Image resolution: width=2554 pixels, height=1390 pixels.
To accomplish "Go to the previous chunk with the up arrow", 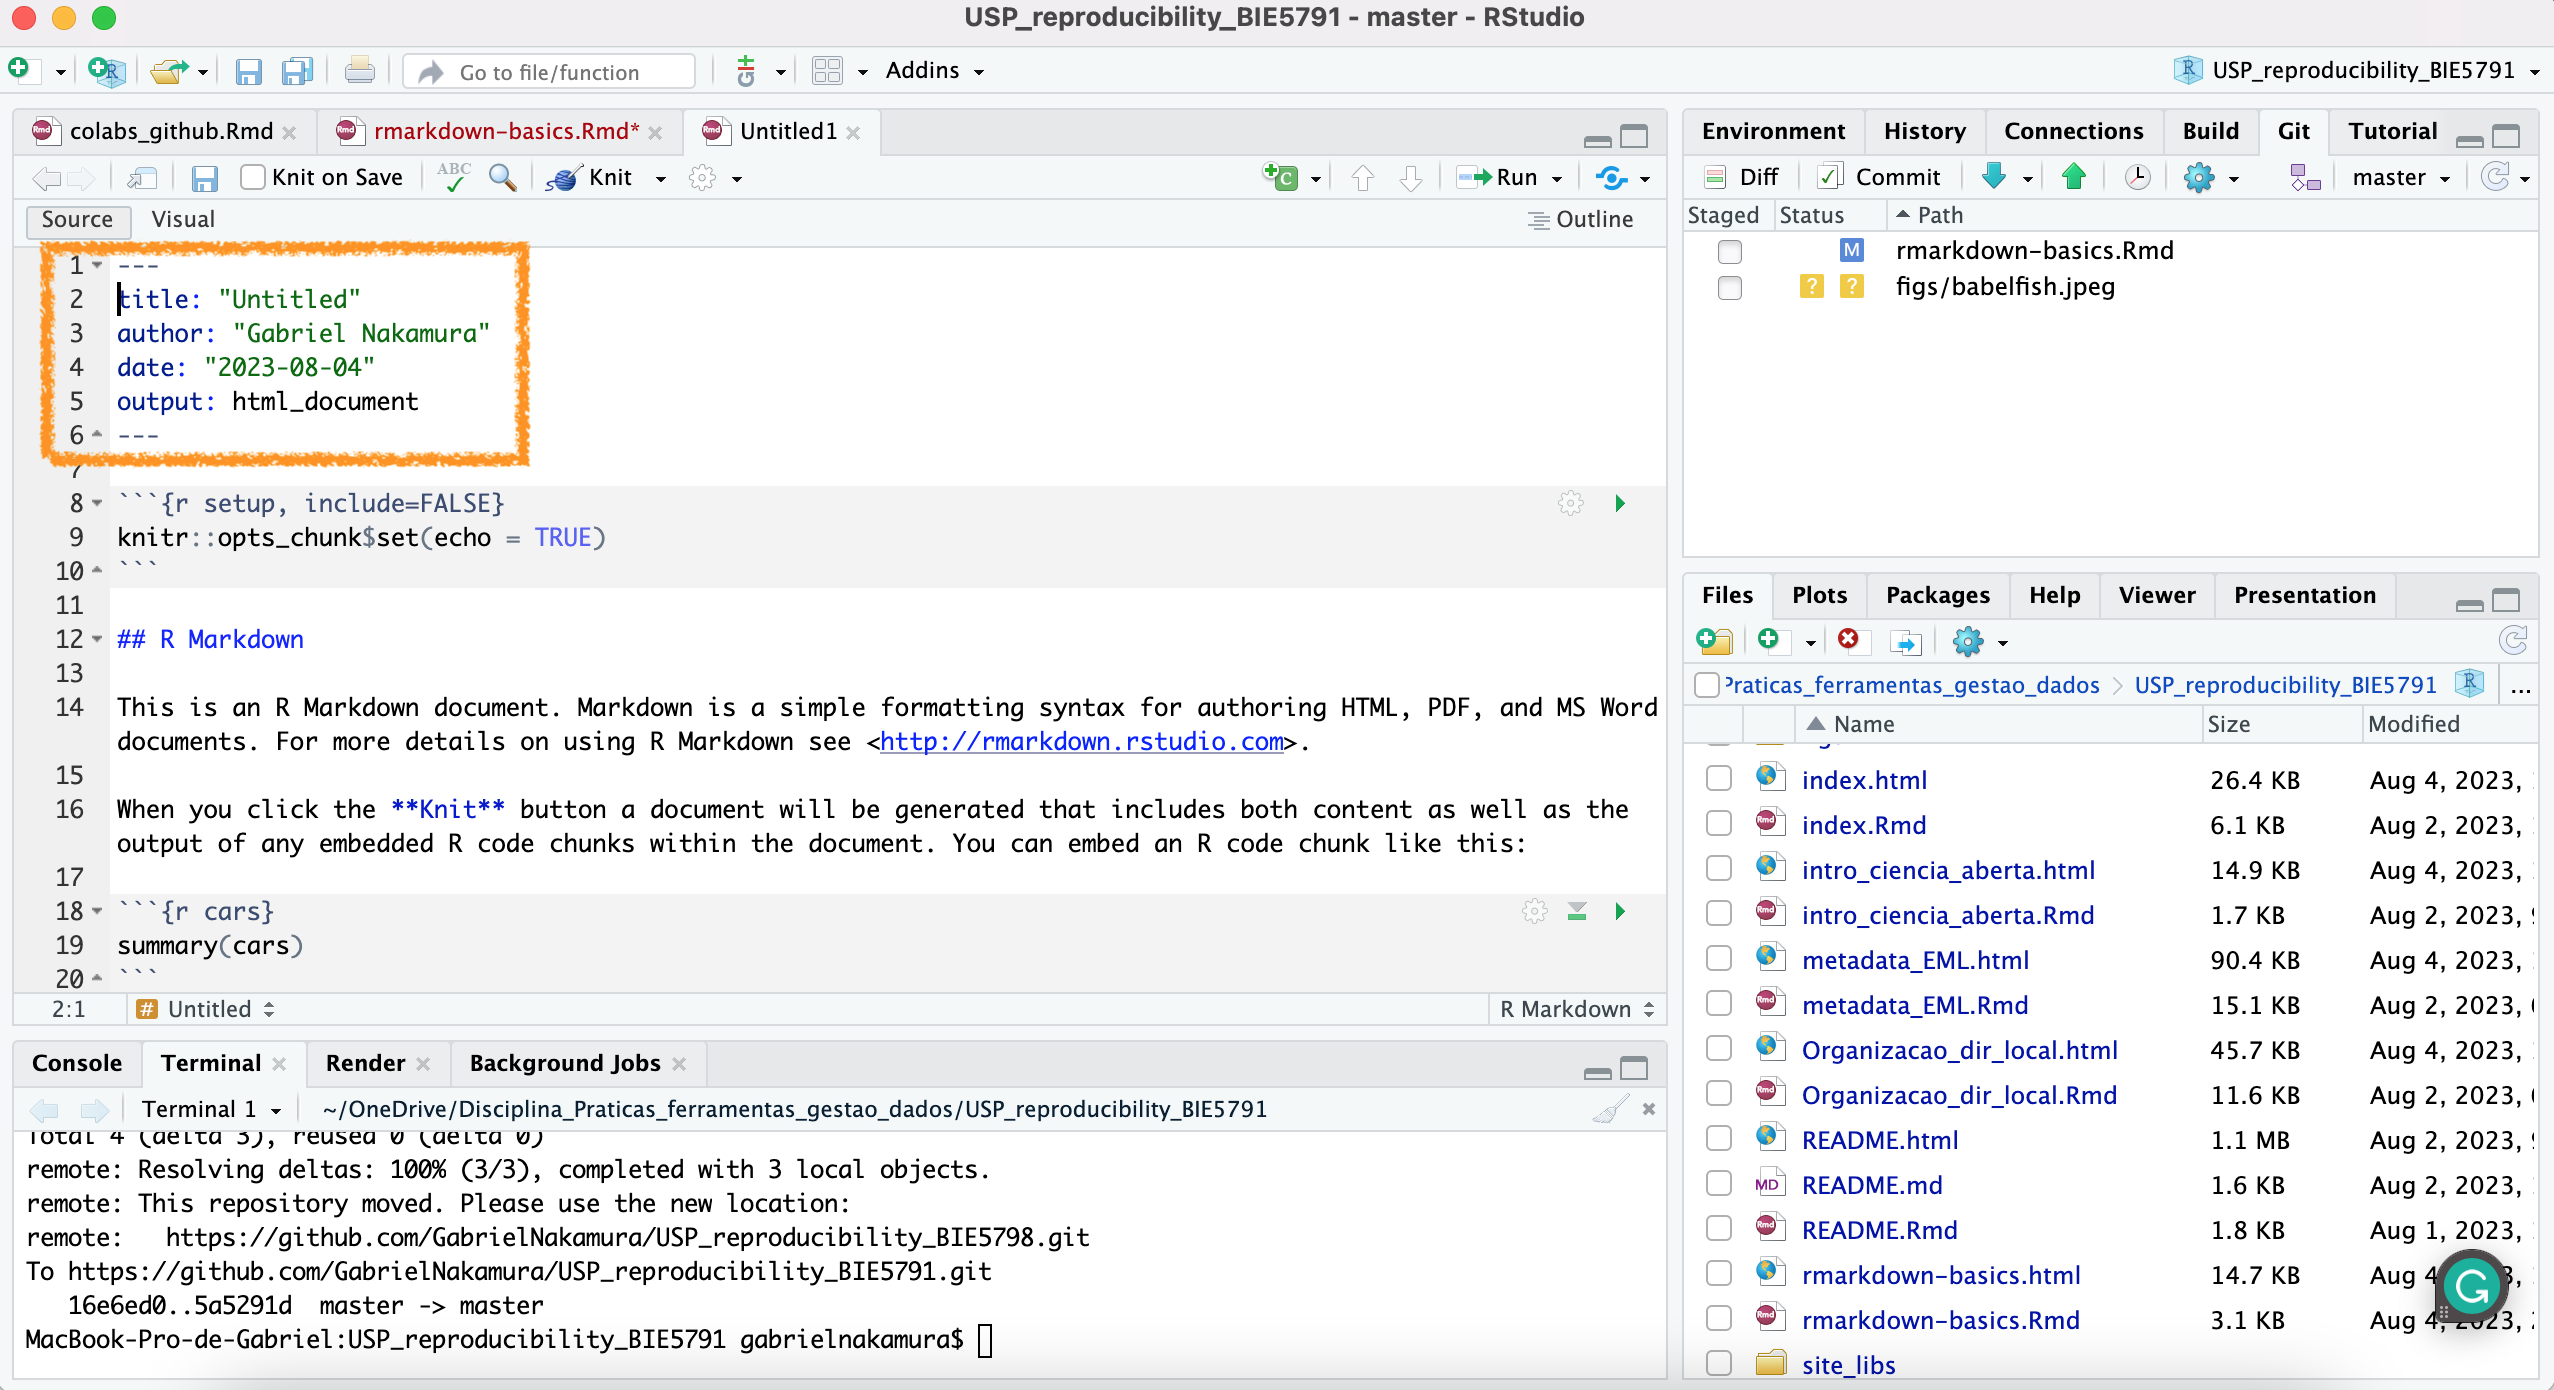I will [1362, 178].
